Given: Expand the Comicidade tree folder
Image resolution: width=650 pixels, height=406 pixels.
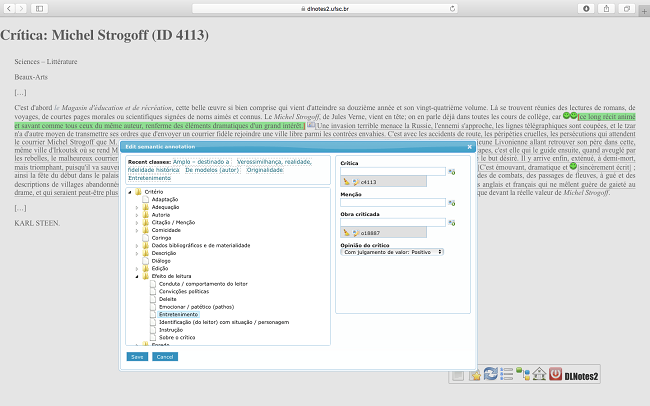Looking at the screenshot, I should tap(136, 228).
